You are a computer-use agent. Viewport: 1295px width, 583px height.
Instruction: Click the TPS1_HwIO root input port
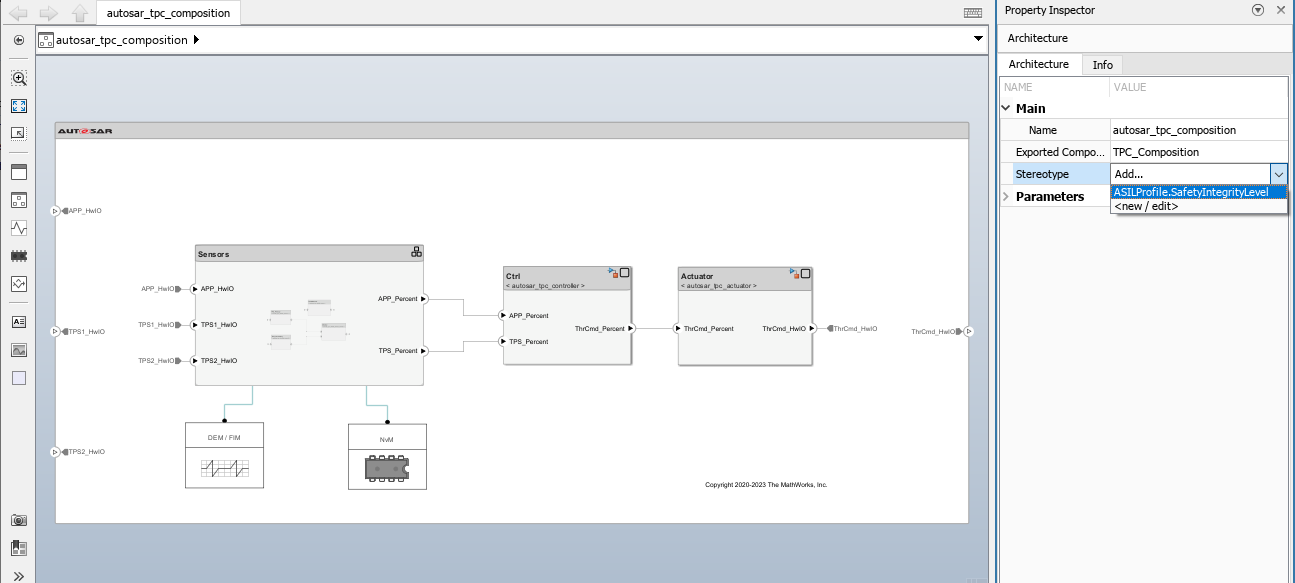click(56, 331)
